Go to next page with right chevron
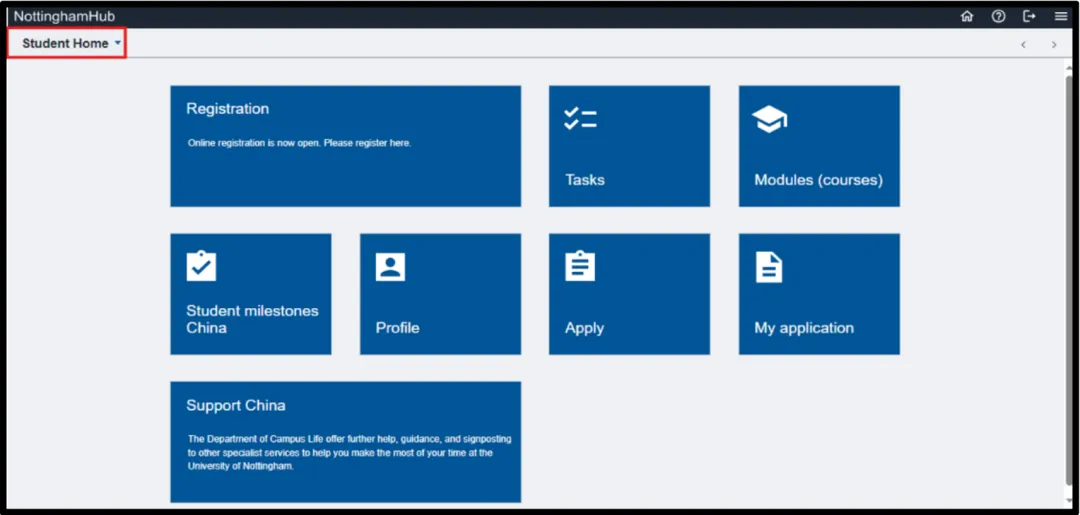1080x515 pixels. click(x=1054, y=45)
